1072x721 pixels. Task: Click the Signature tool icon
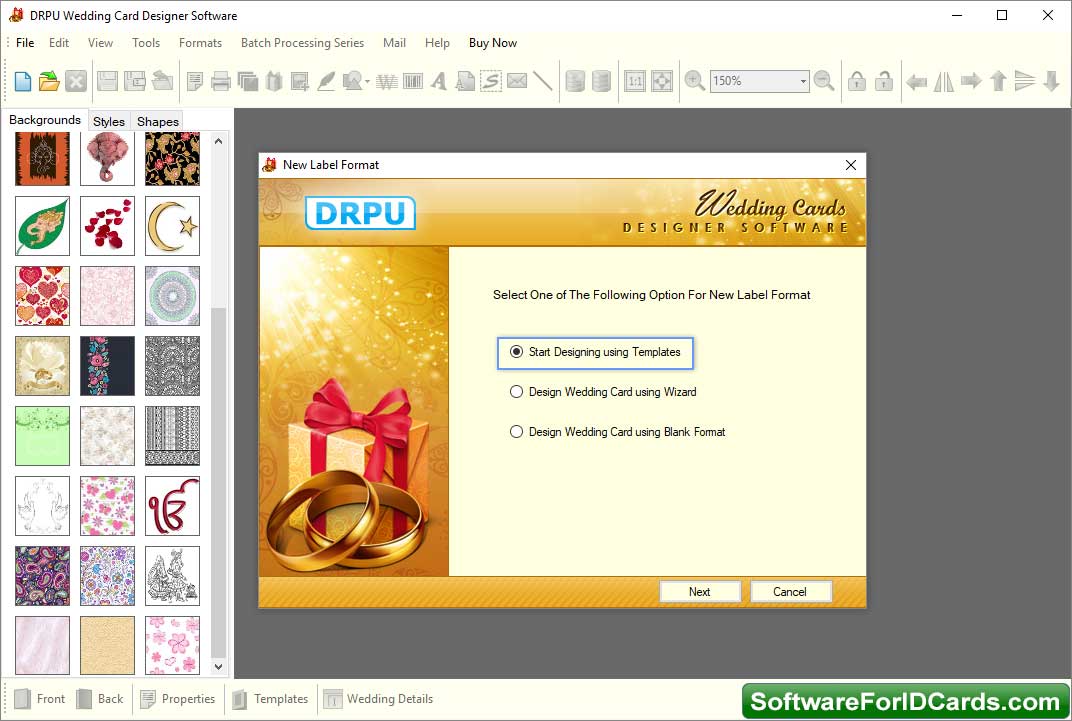pos(490,81)
